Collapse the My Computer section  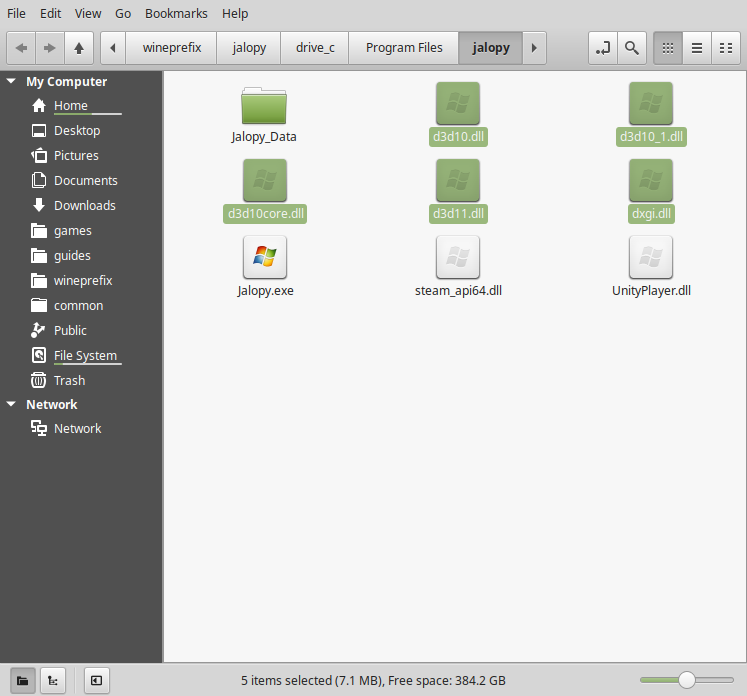(11, 81)
